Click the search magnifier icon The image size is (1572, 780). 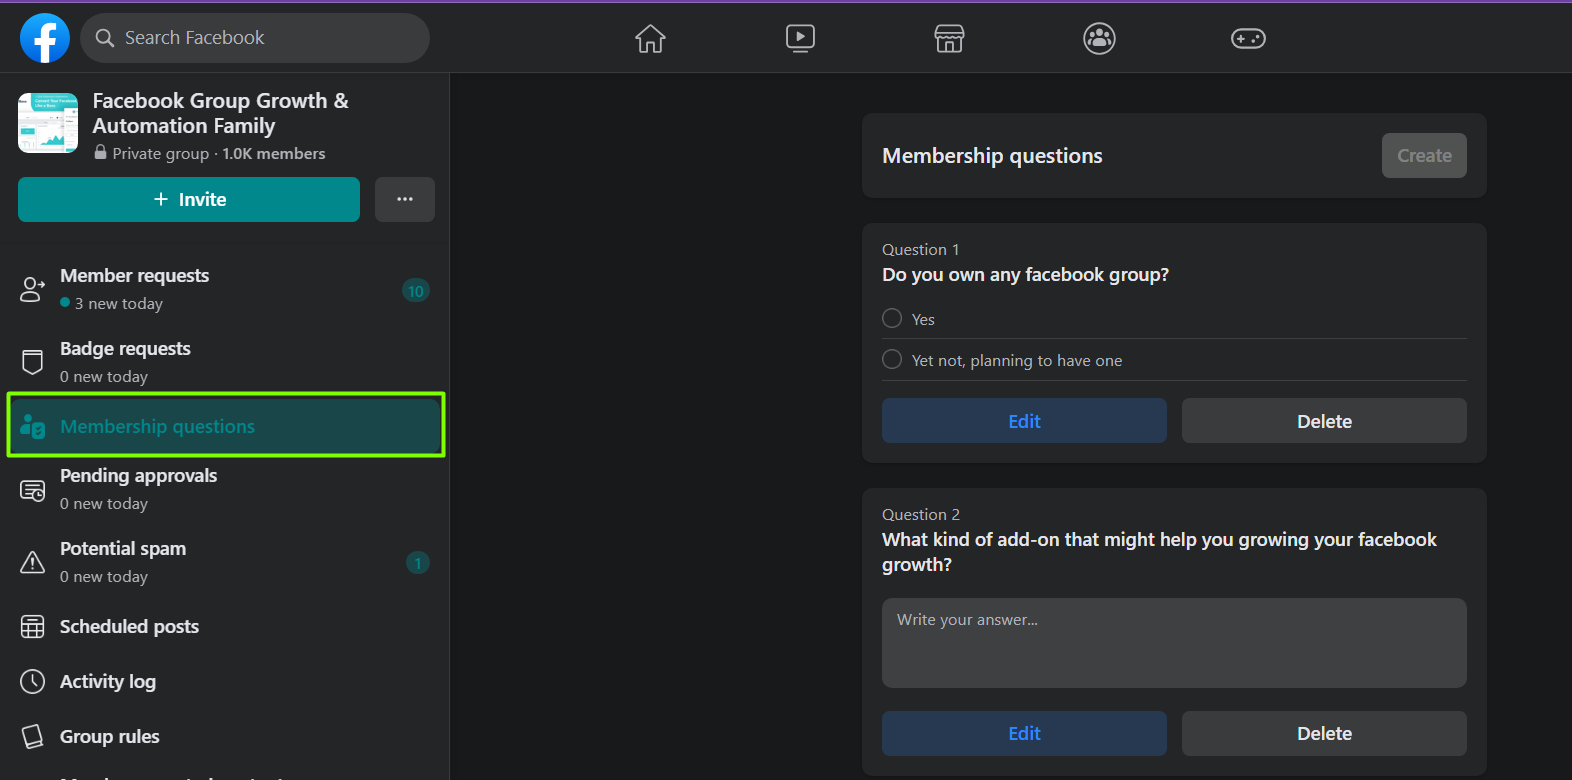coord(105,38)
